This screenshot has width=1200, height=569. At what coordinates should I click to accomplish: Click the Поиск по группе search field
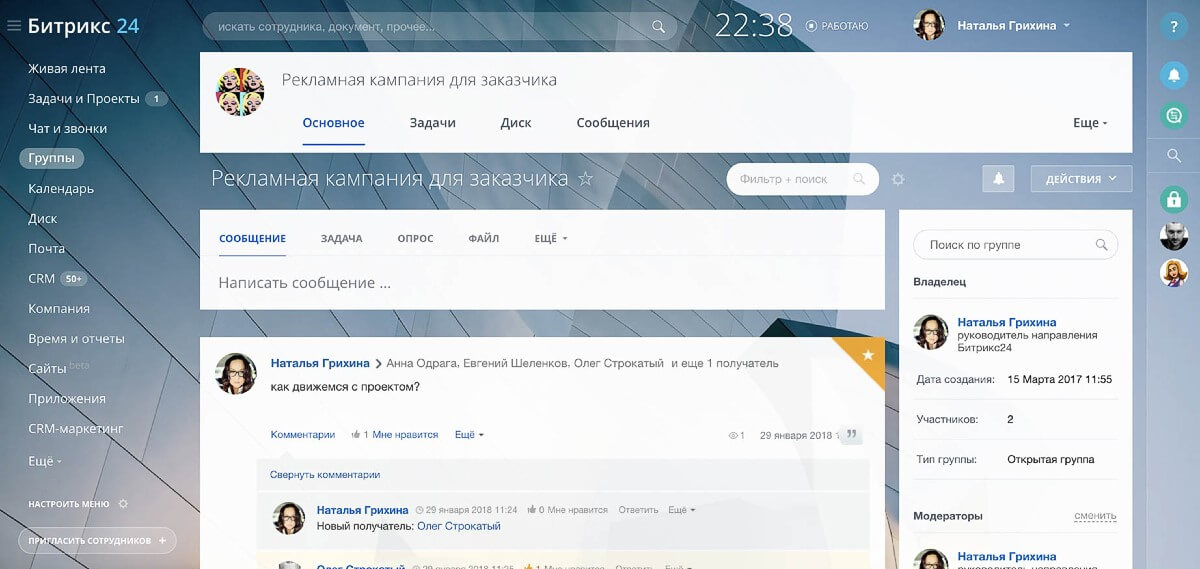(1010, 245)
